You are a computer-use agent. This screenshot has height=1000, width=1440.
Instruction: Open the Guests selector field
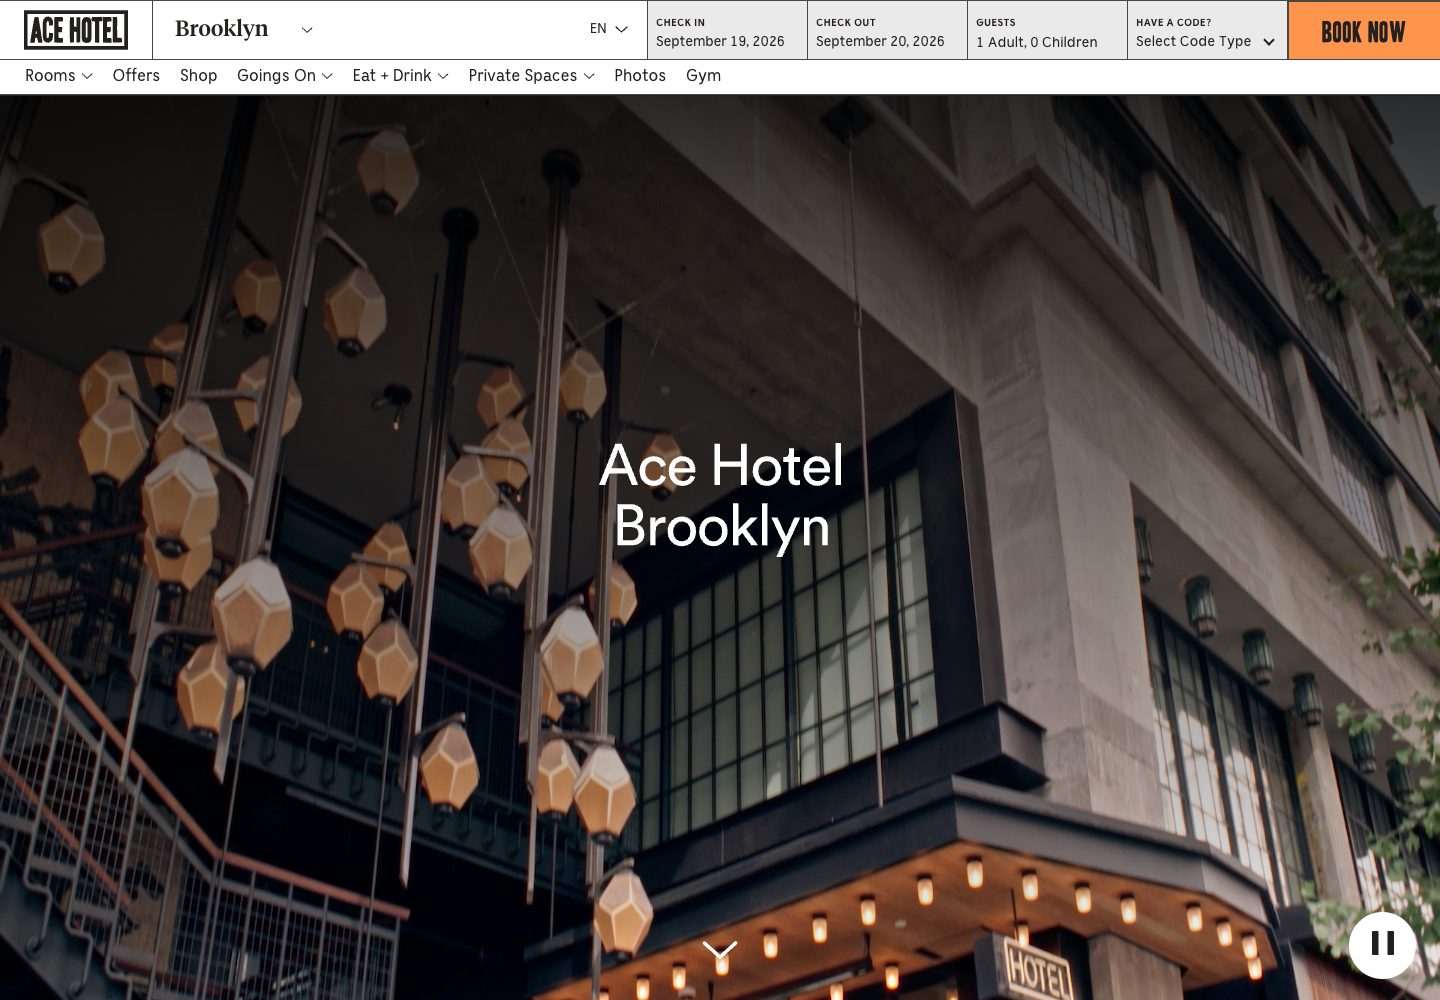point(1047,31)
